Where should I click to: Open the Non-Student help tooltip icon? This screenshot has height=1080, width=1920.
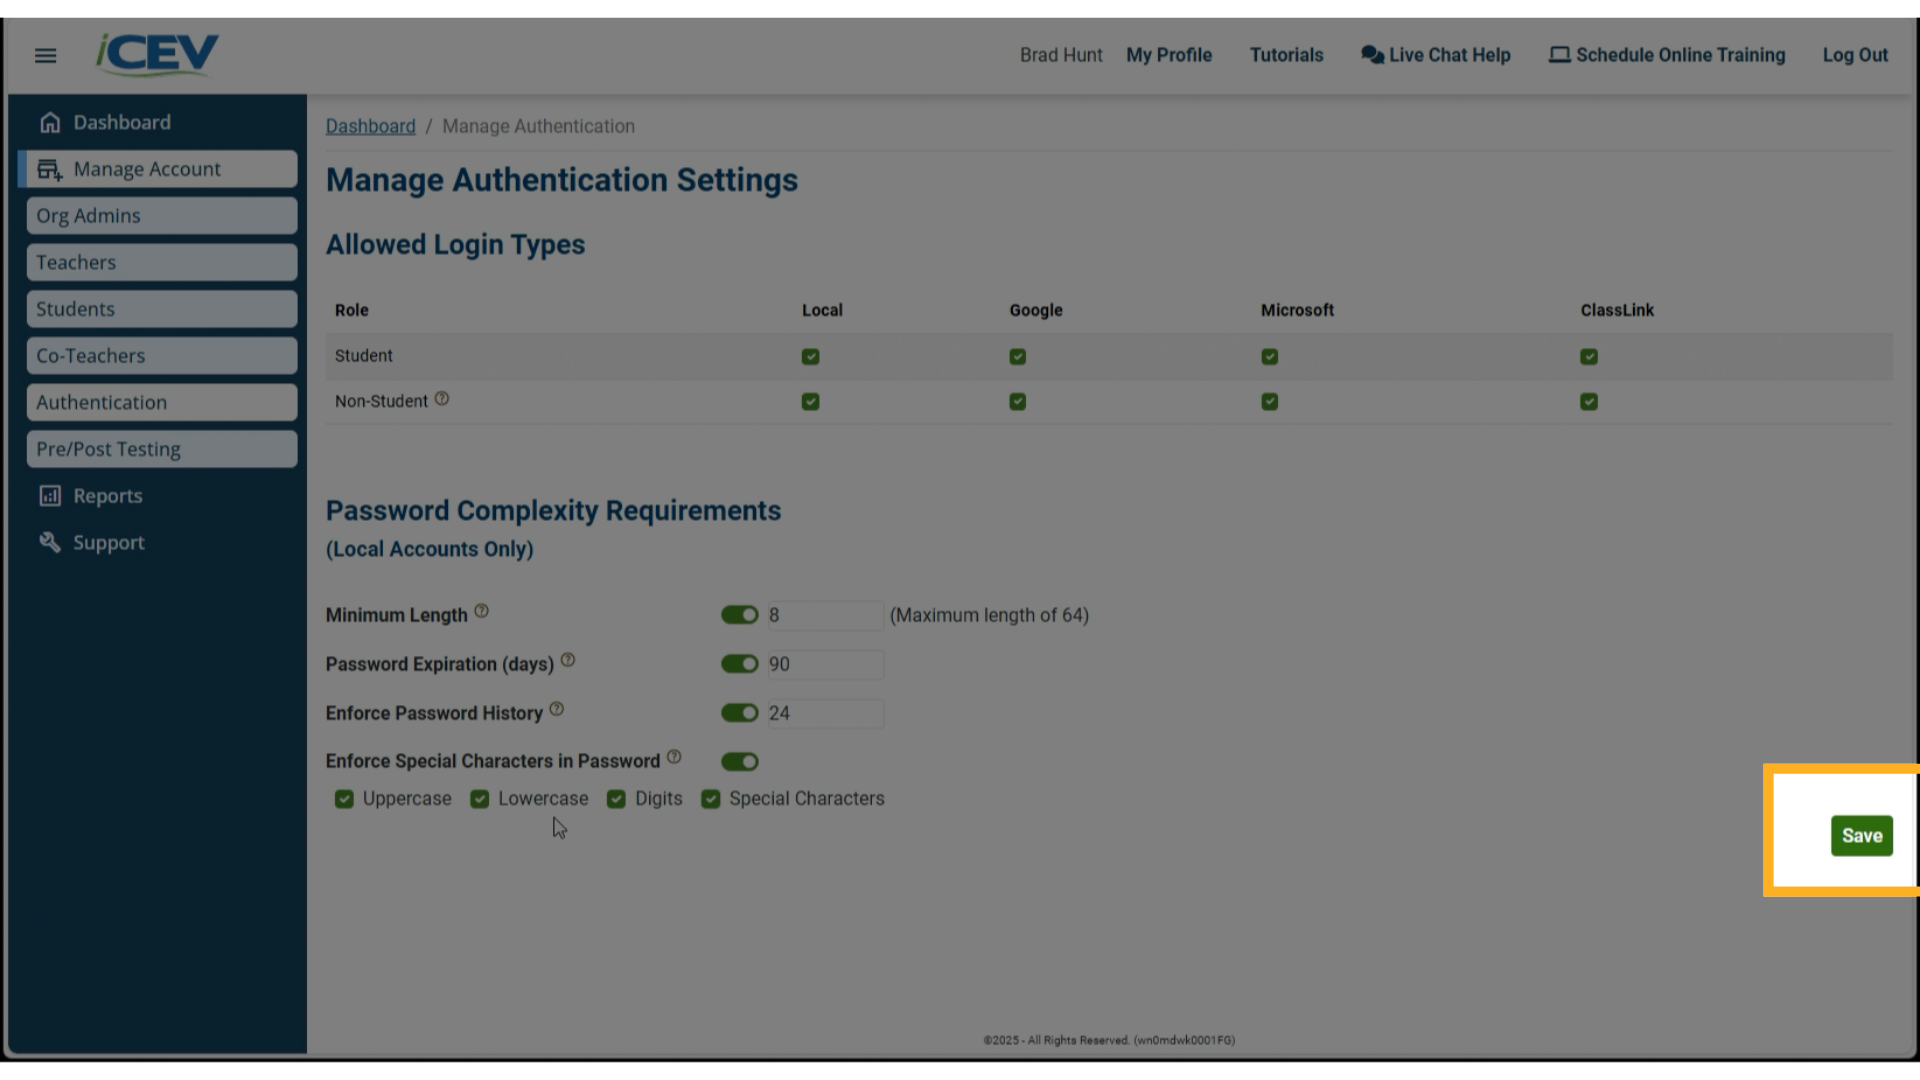pyautogui.click(x=442, y=399)
